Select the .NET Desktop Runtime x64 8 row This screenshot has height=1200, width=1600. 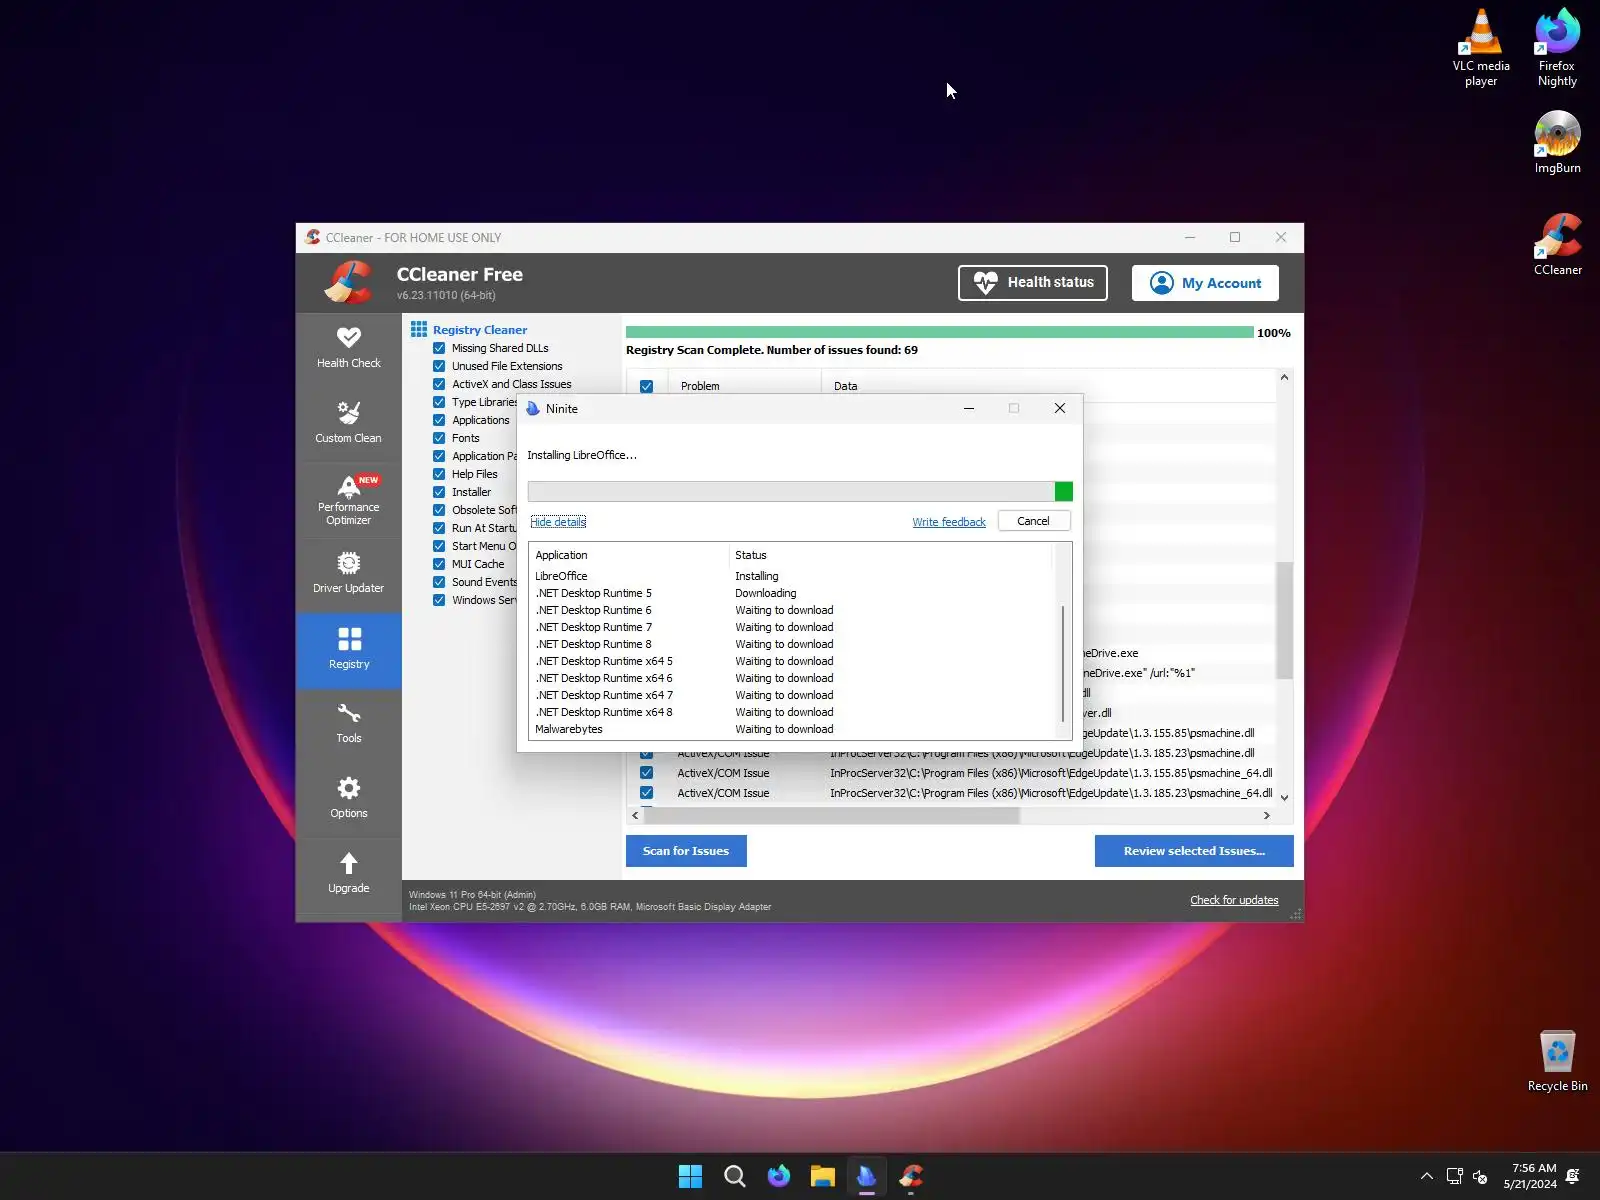pyautogui.click(x=791, y=712)
